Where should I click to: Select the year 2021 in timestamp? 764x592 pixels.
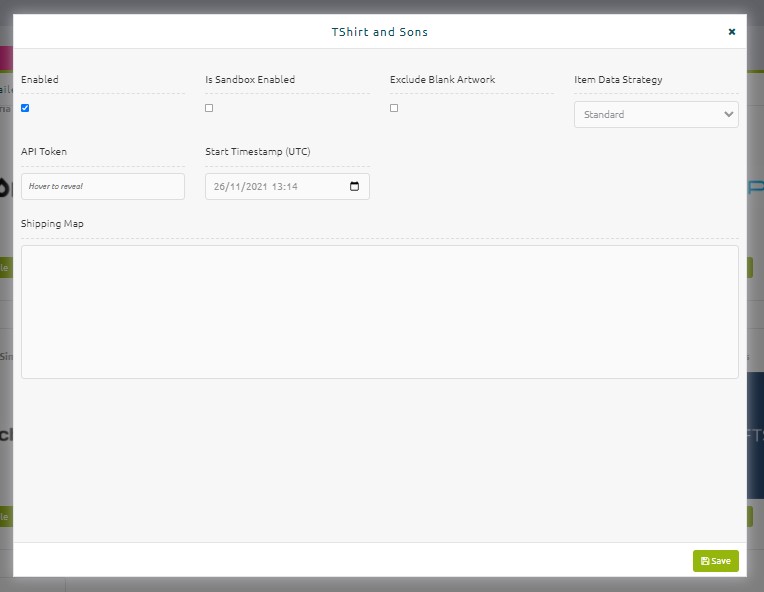coord(256,187)
